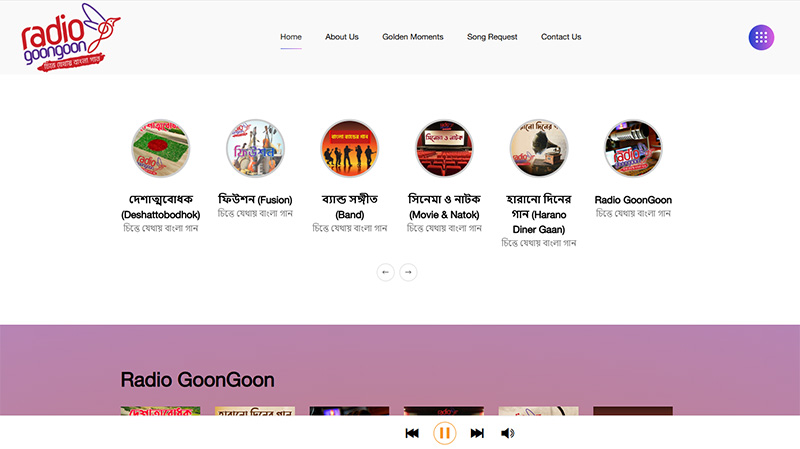Mute the player volume speaker icon
Screen dimensions: 800x449
[x=507, y=433]
